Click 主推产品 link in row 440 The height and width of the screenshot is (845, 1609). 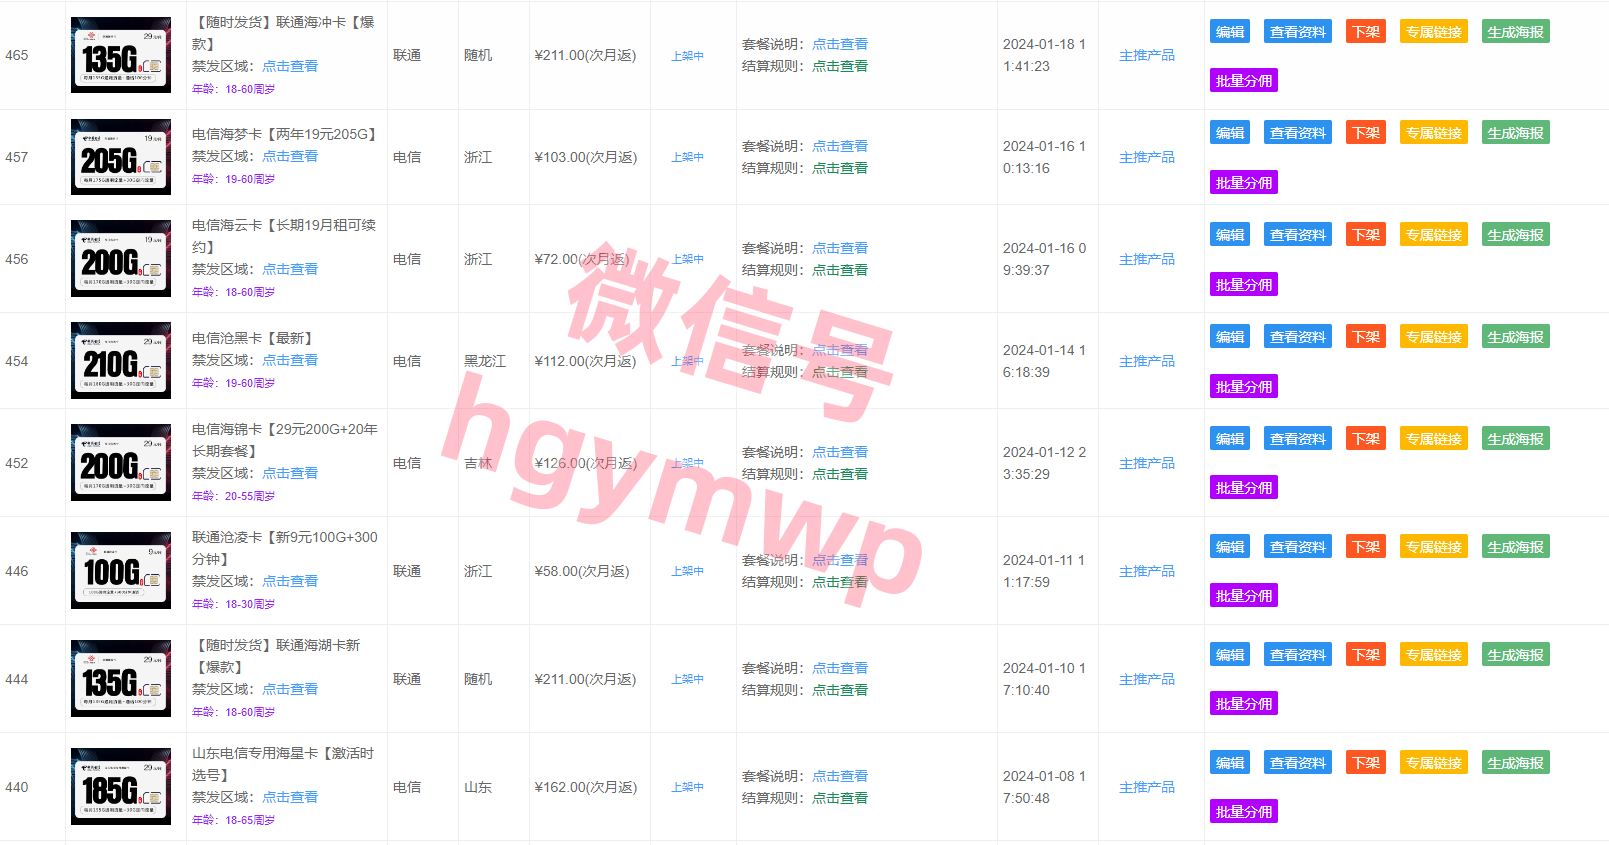[x=1147, y=787]
